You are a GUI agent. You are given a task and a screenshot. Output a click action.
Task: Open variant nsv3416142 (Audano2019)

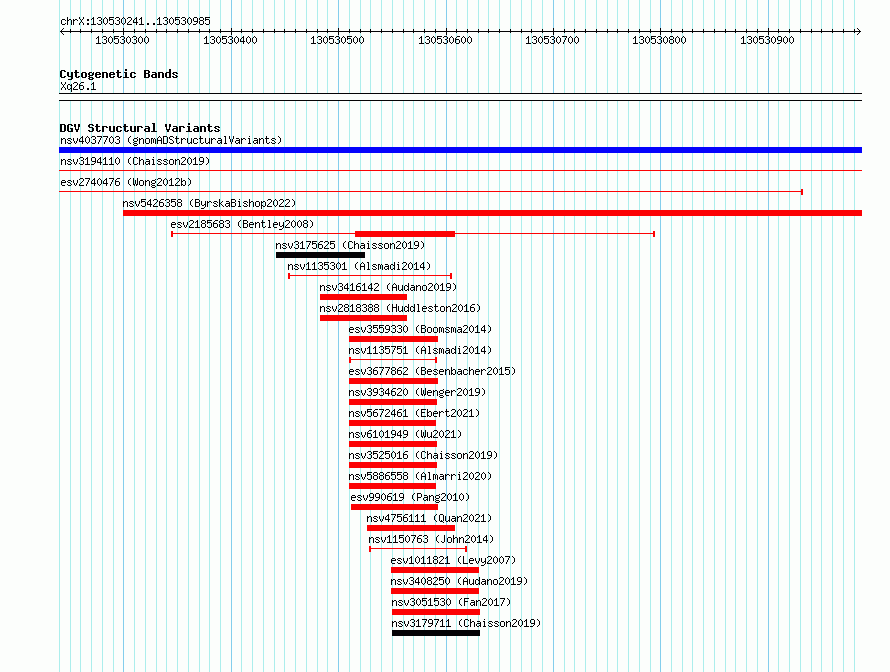pyautogui.click(x=388, y=287)
